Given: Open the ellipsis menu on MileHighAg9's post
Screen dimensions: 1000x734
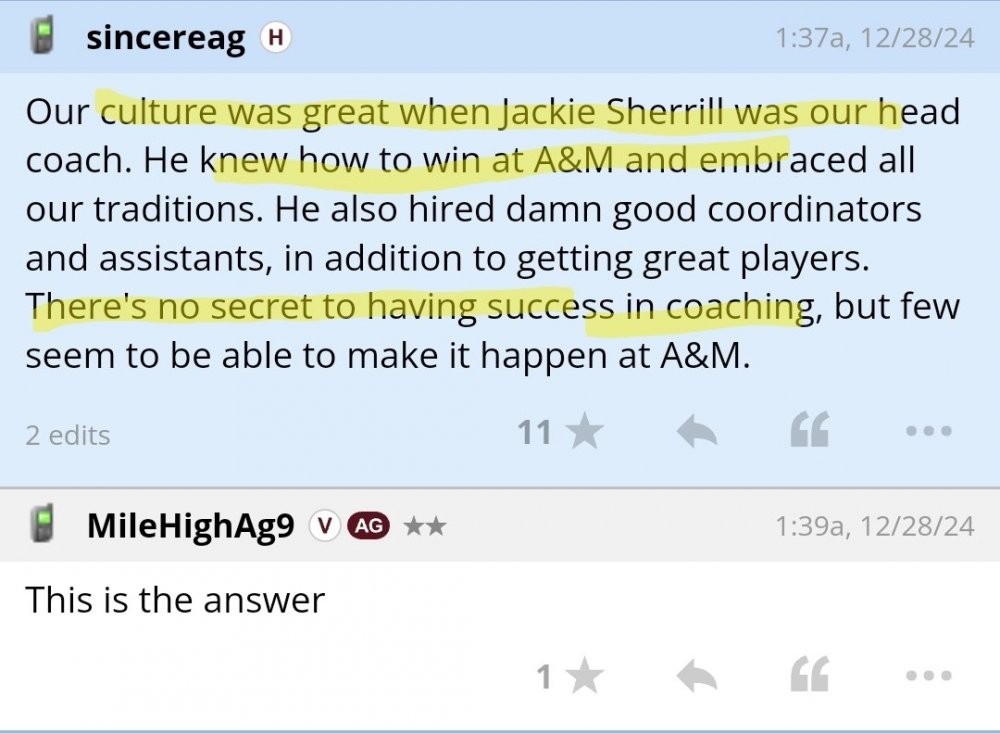Looking at the screenshot, I should click(x=928, y=675).
